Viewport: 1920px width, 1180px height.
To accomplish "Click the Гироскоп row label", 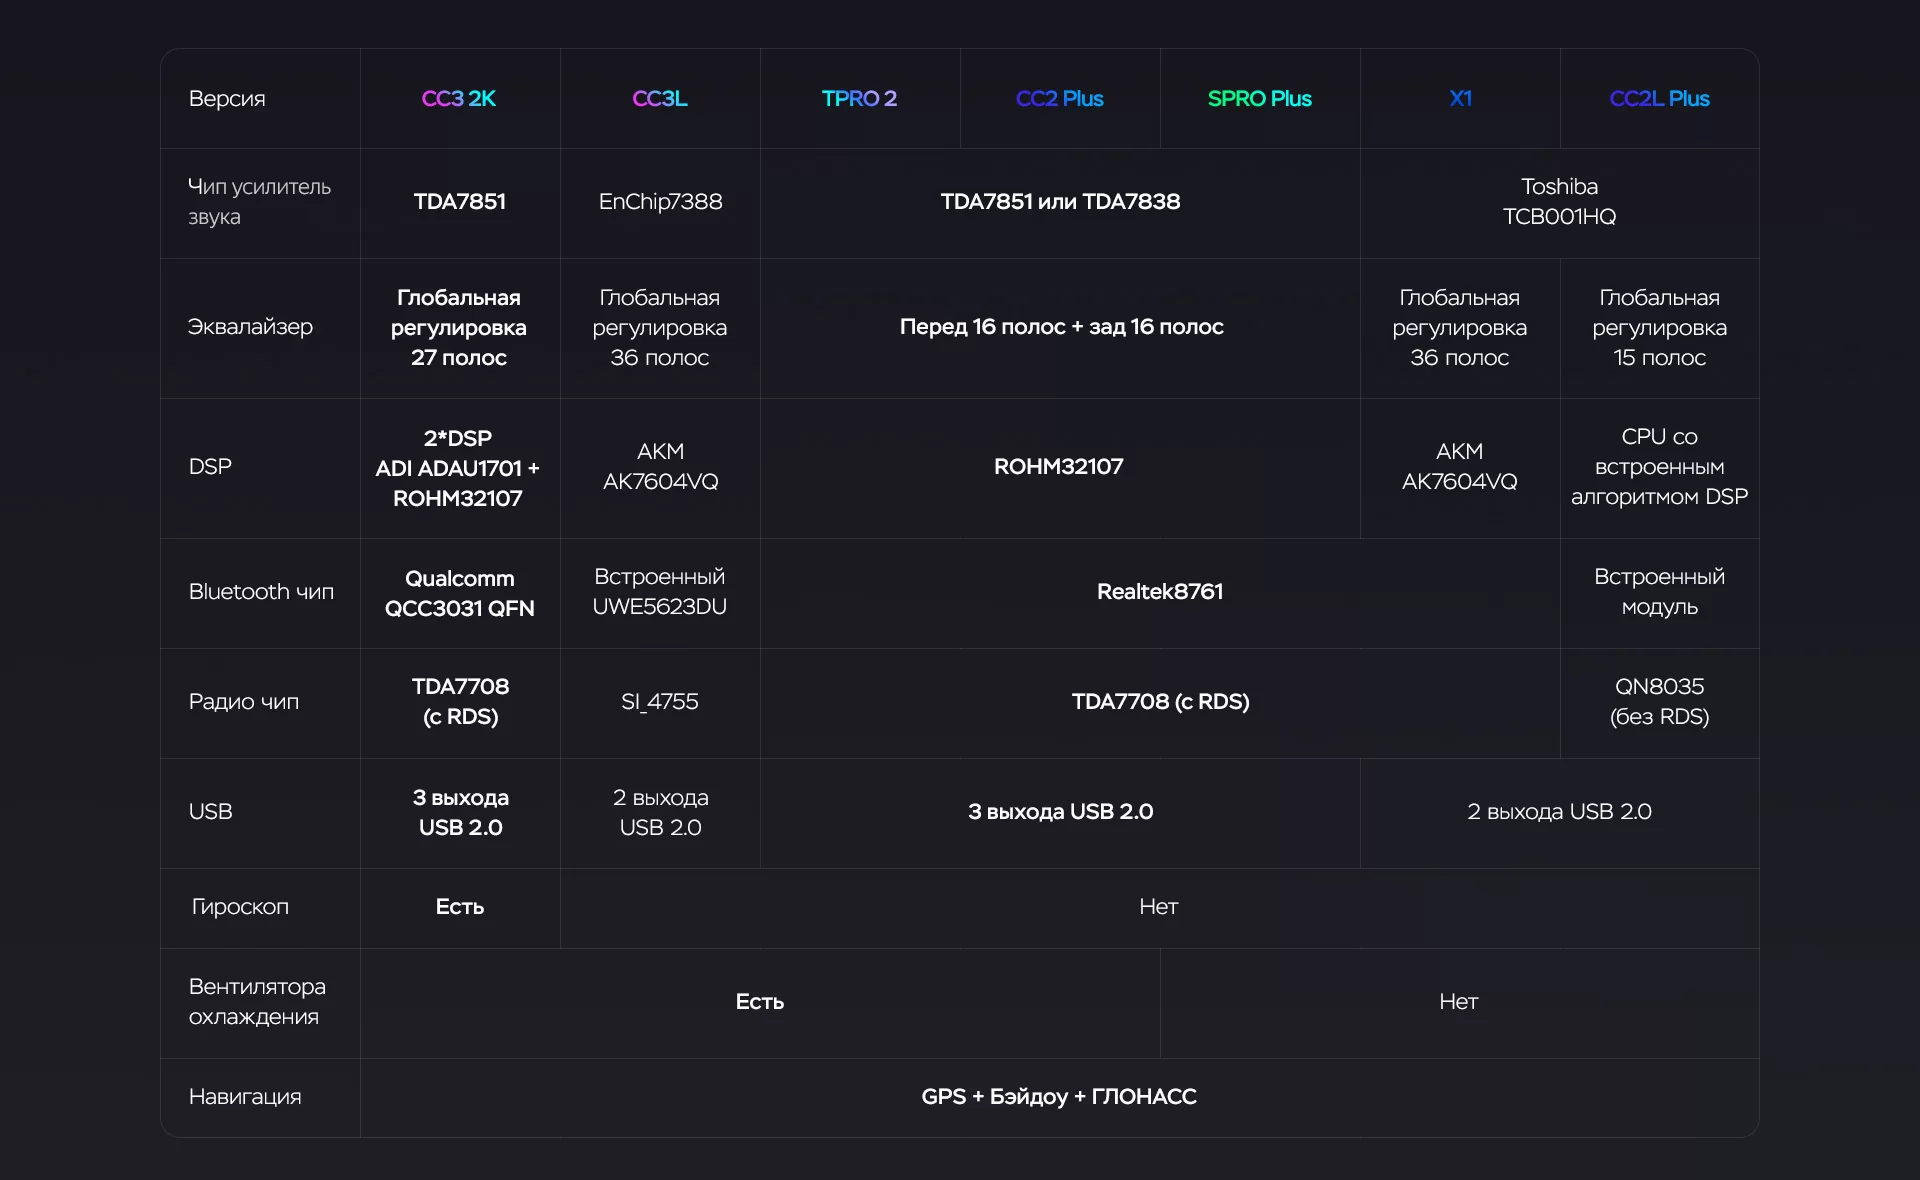I will 240,907.
